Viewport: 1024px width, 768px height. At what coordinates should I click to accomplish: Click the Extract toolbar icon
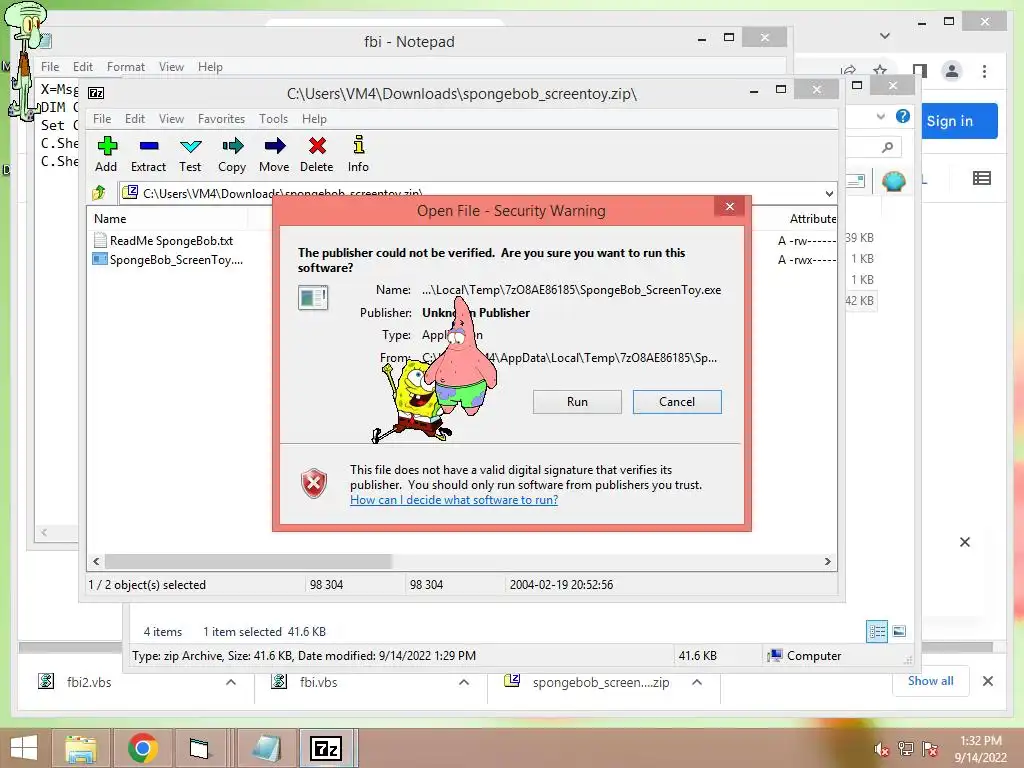tap(148, 154)
